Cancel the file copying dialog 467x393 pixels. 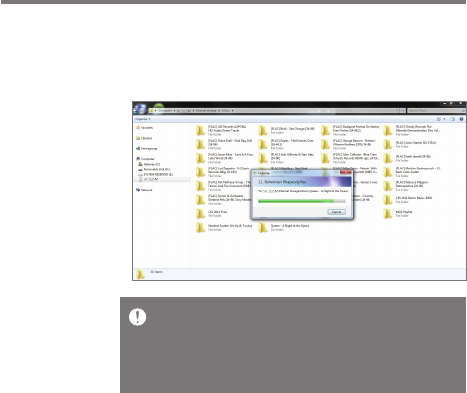pyautogui.click(x=336, y=212)
